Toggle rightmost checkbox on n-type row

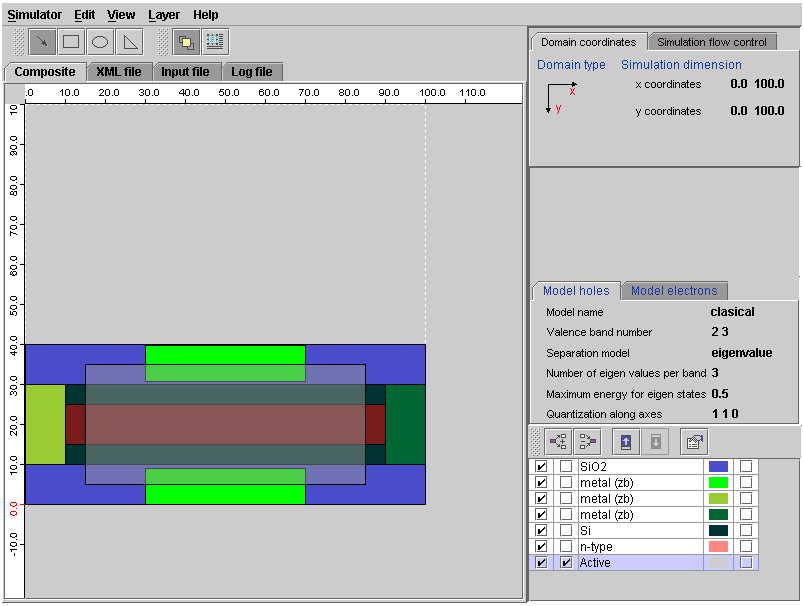coord(746,547)
